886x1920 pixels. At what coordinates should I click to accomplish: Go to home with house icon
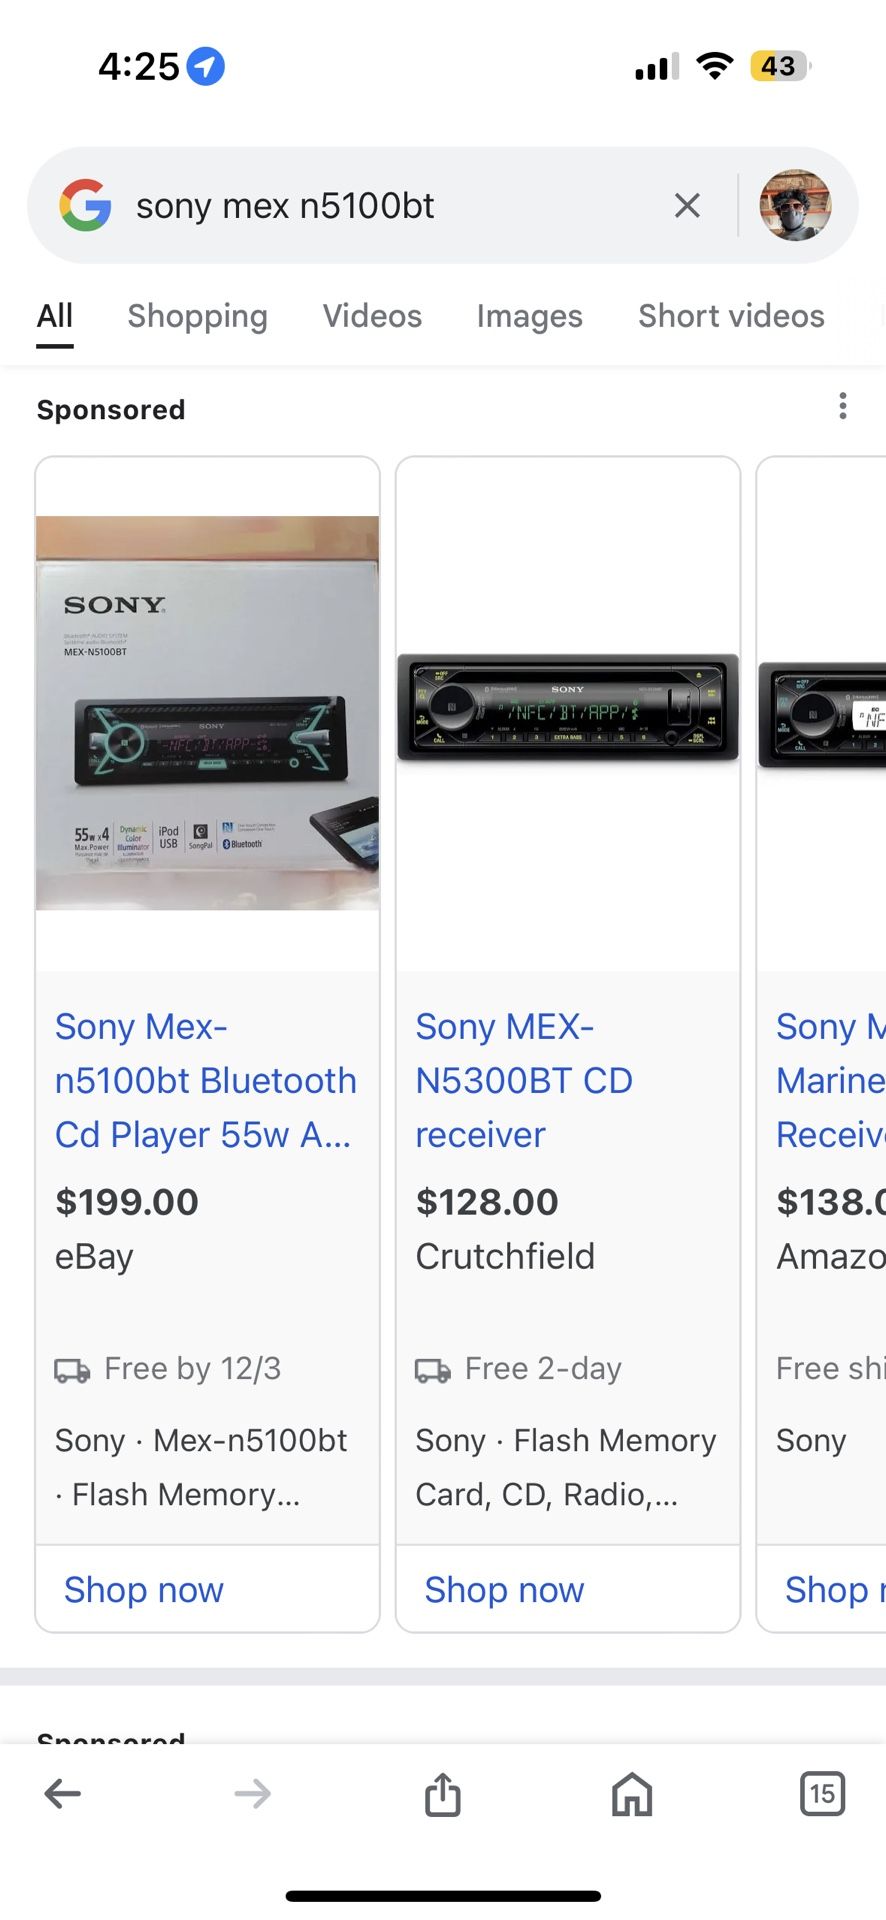point(632,1794)
